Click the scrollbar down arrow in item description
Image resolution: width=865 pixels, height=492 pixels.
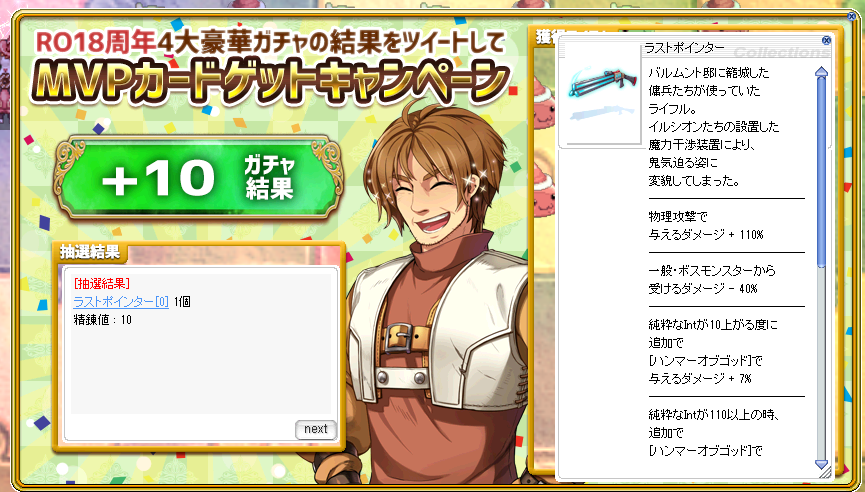point(821,464)
